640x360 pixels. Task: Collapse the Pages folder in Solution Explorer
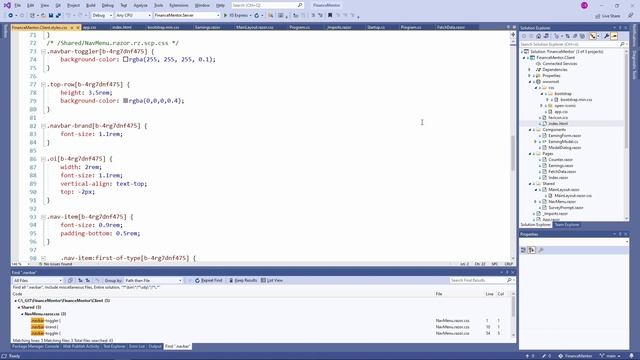[x=531, y=154]
